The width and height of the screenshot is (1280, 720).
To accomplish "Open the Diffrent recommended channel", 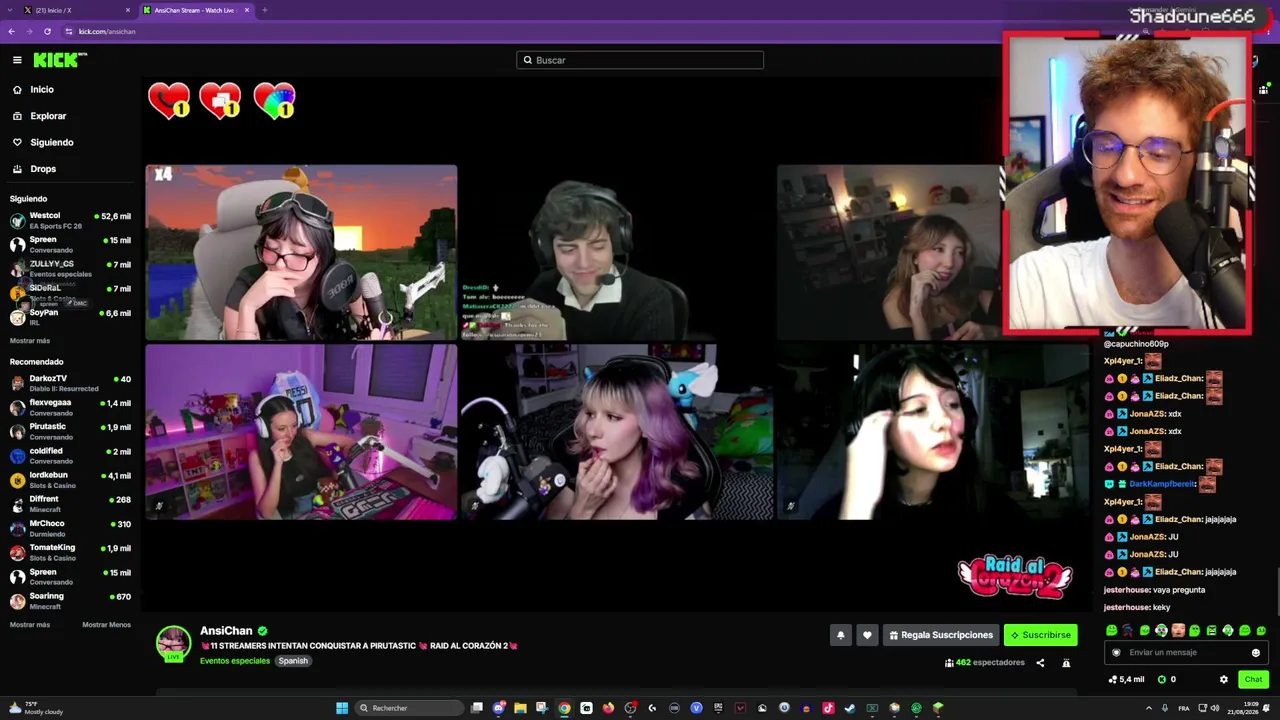I will click(70, 504).
